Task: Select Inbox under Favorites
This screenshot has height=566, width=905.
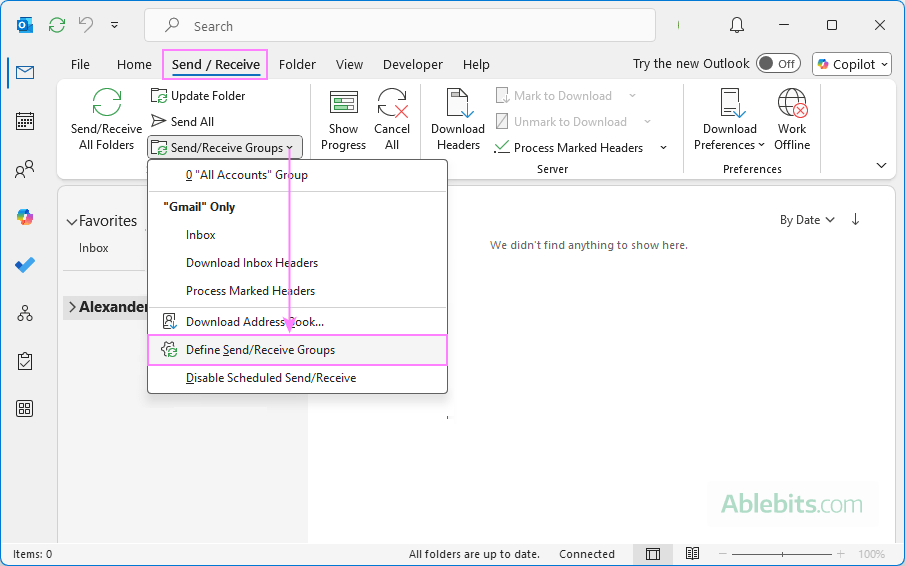Action: click(x=94, y=248)
